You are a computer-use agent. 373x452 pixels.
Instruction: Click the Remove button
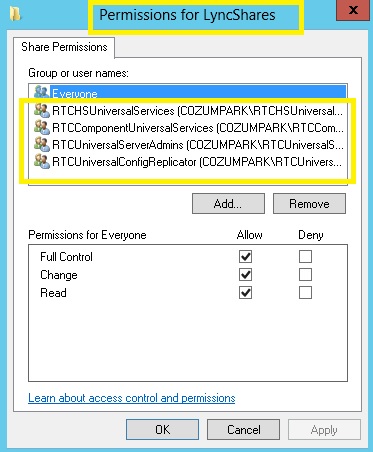(309, 204)
